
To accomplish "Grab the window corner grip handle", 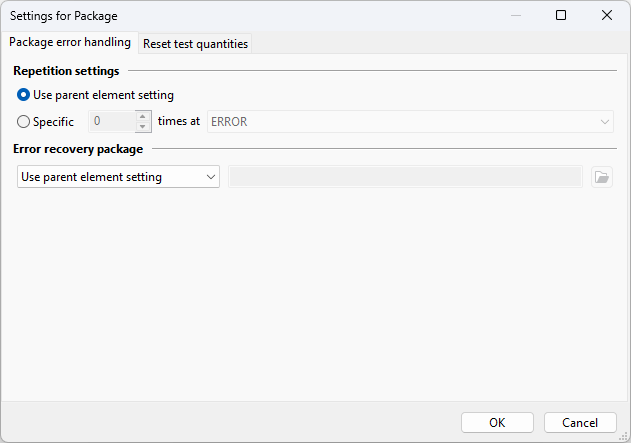I will pyautogui.click(x=623, y=436).
